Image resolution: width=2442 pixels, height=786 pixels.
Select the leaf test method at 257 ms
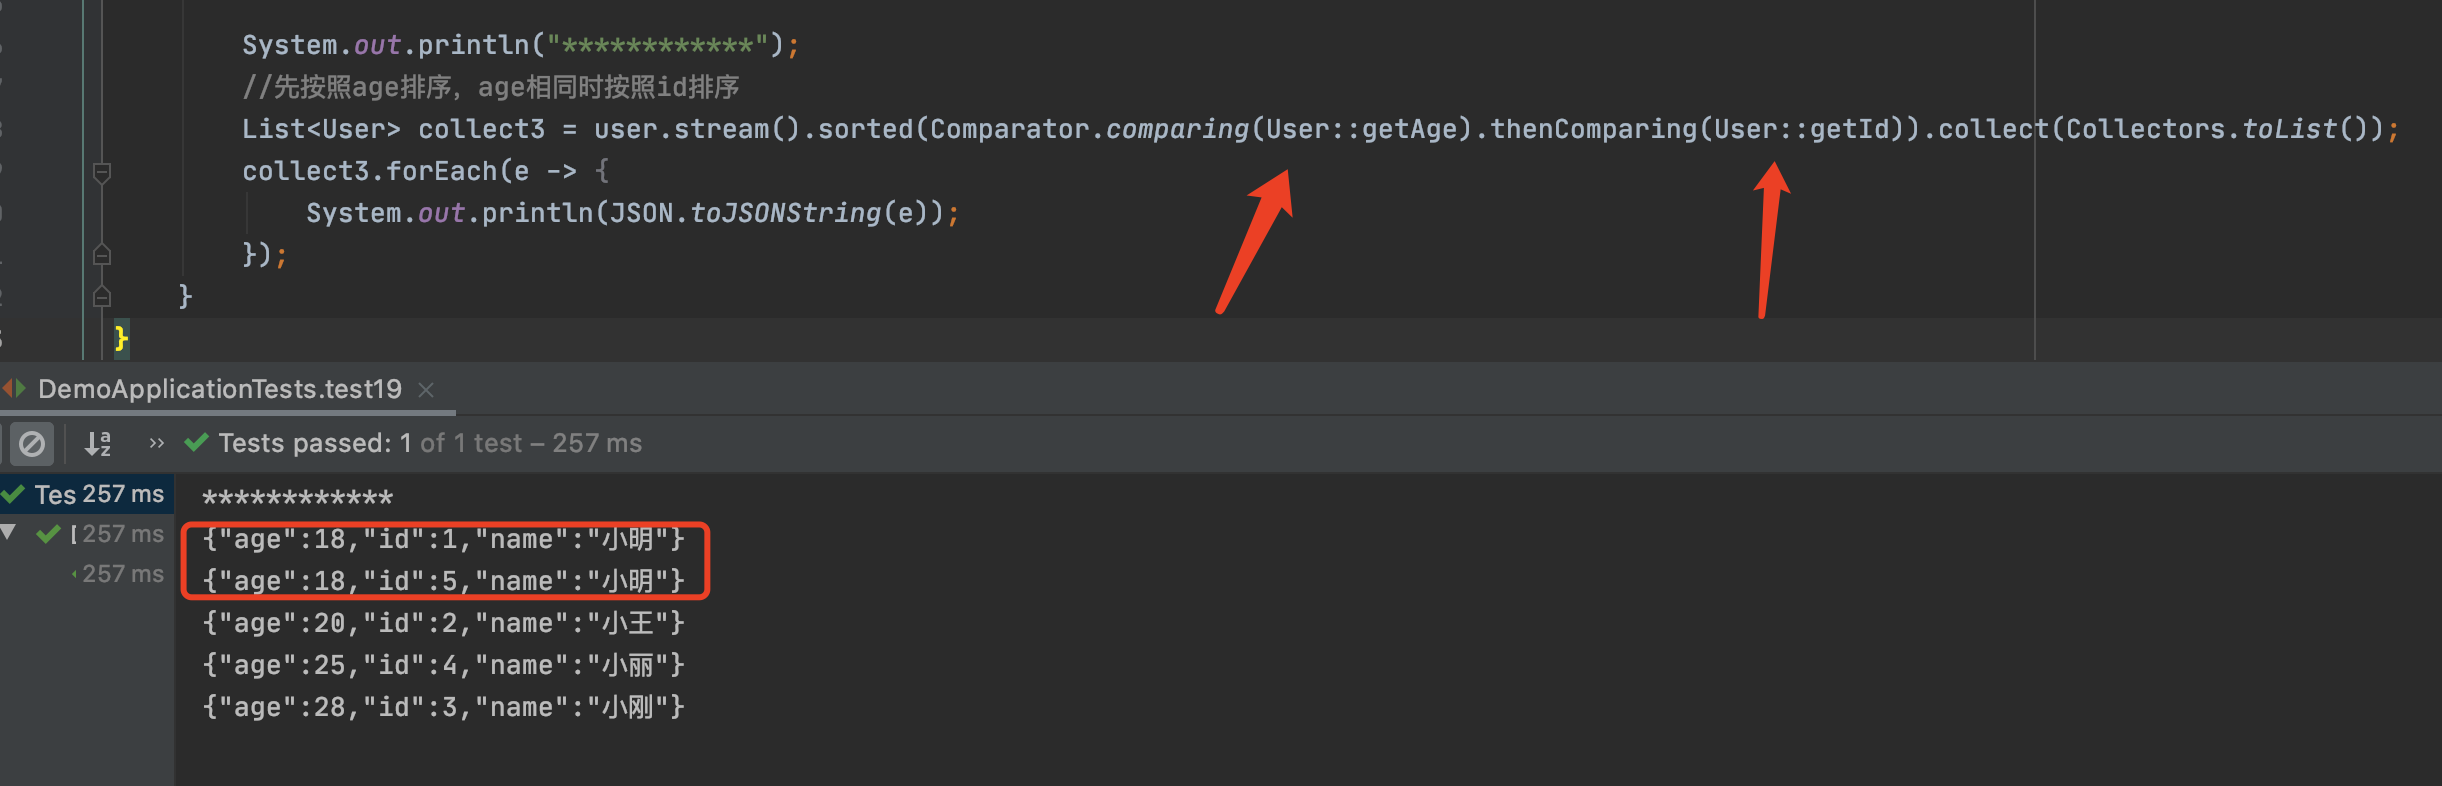[122, 574]
